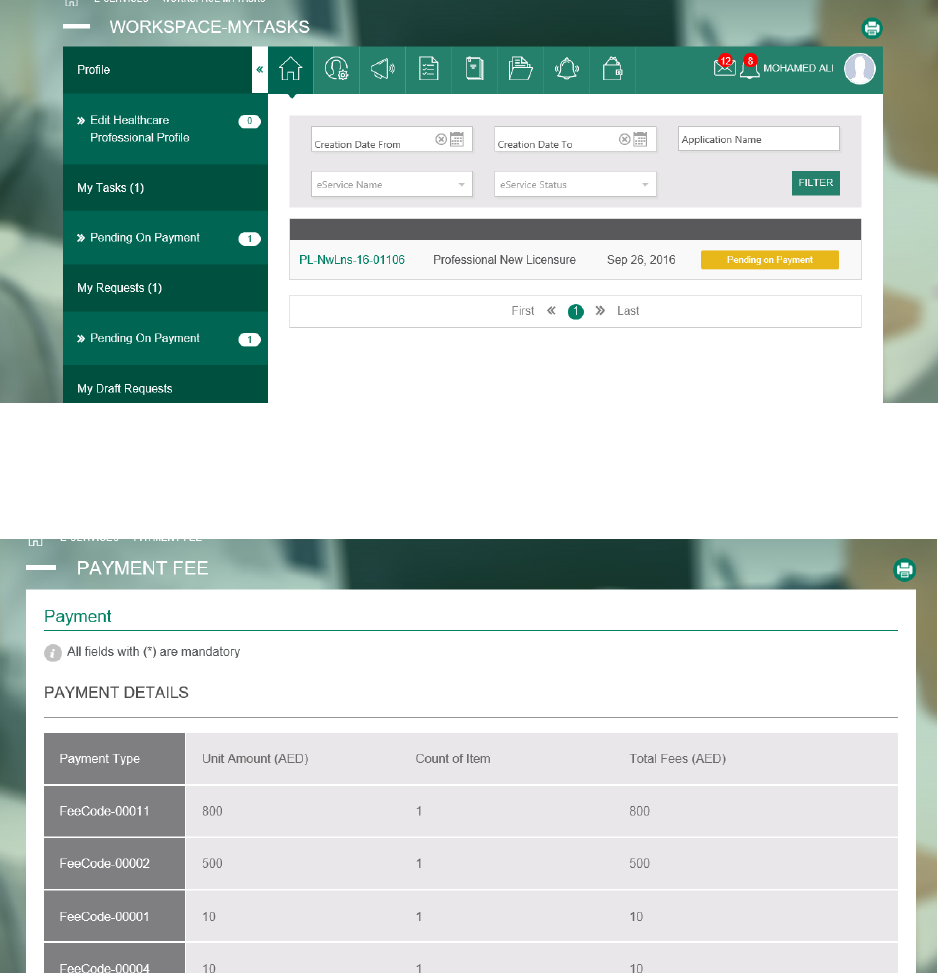Clear the Creation Date To field
938x973 pixels.
coord(624,139)
